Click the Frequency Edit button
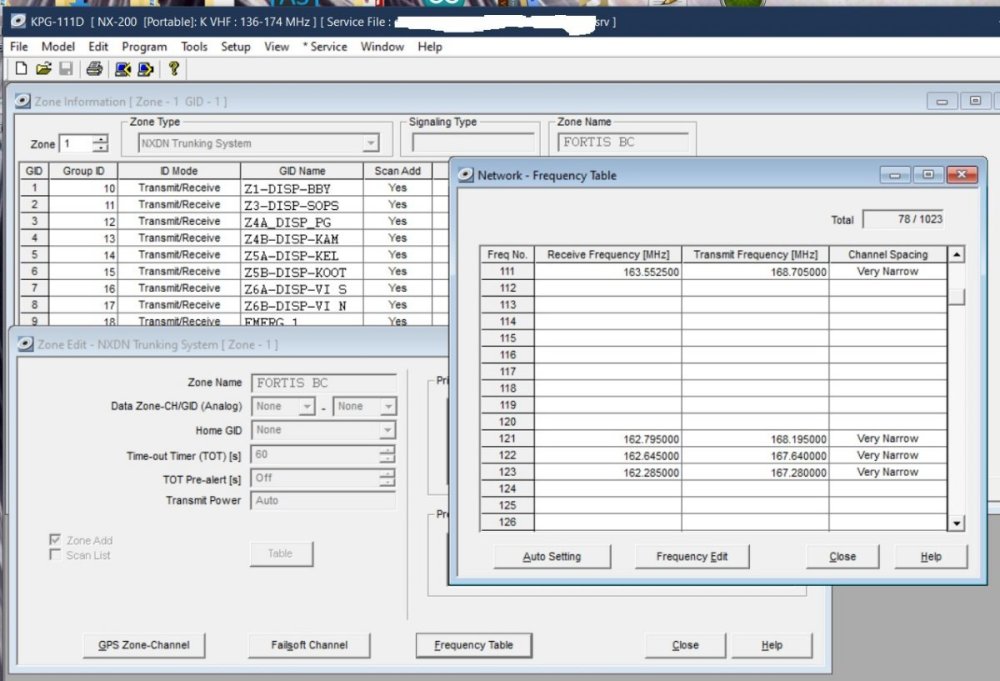1000x681 pixels. [692, 557]
